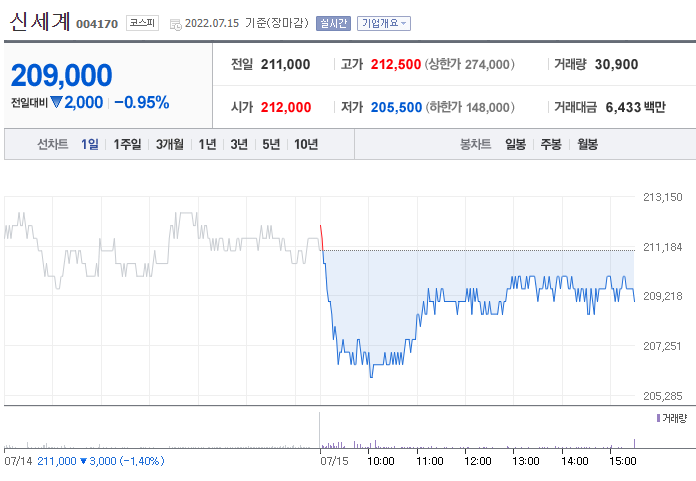The height and width of the screenshot is (481, 696).
Task: Click the 상한가 274,000 text
Action: click(470, 64)
